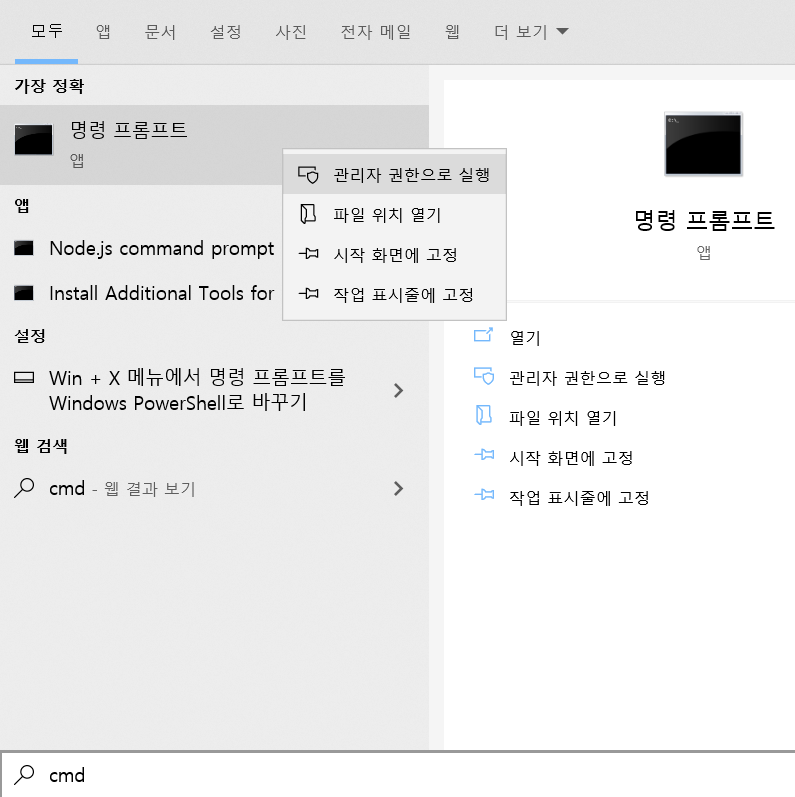The image size is (795, 797).
Task: Open the 더 보기 dropdown
Action: 531,32
